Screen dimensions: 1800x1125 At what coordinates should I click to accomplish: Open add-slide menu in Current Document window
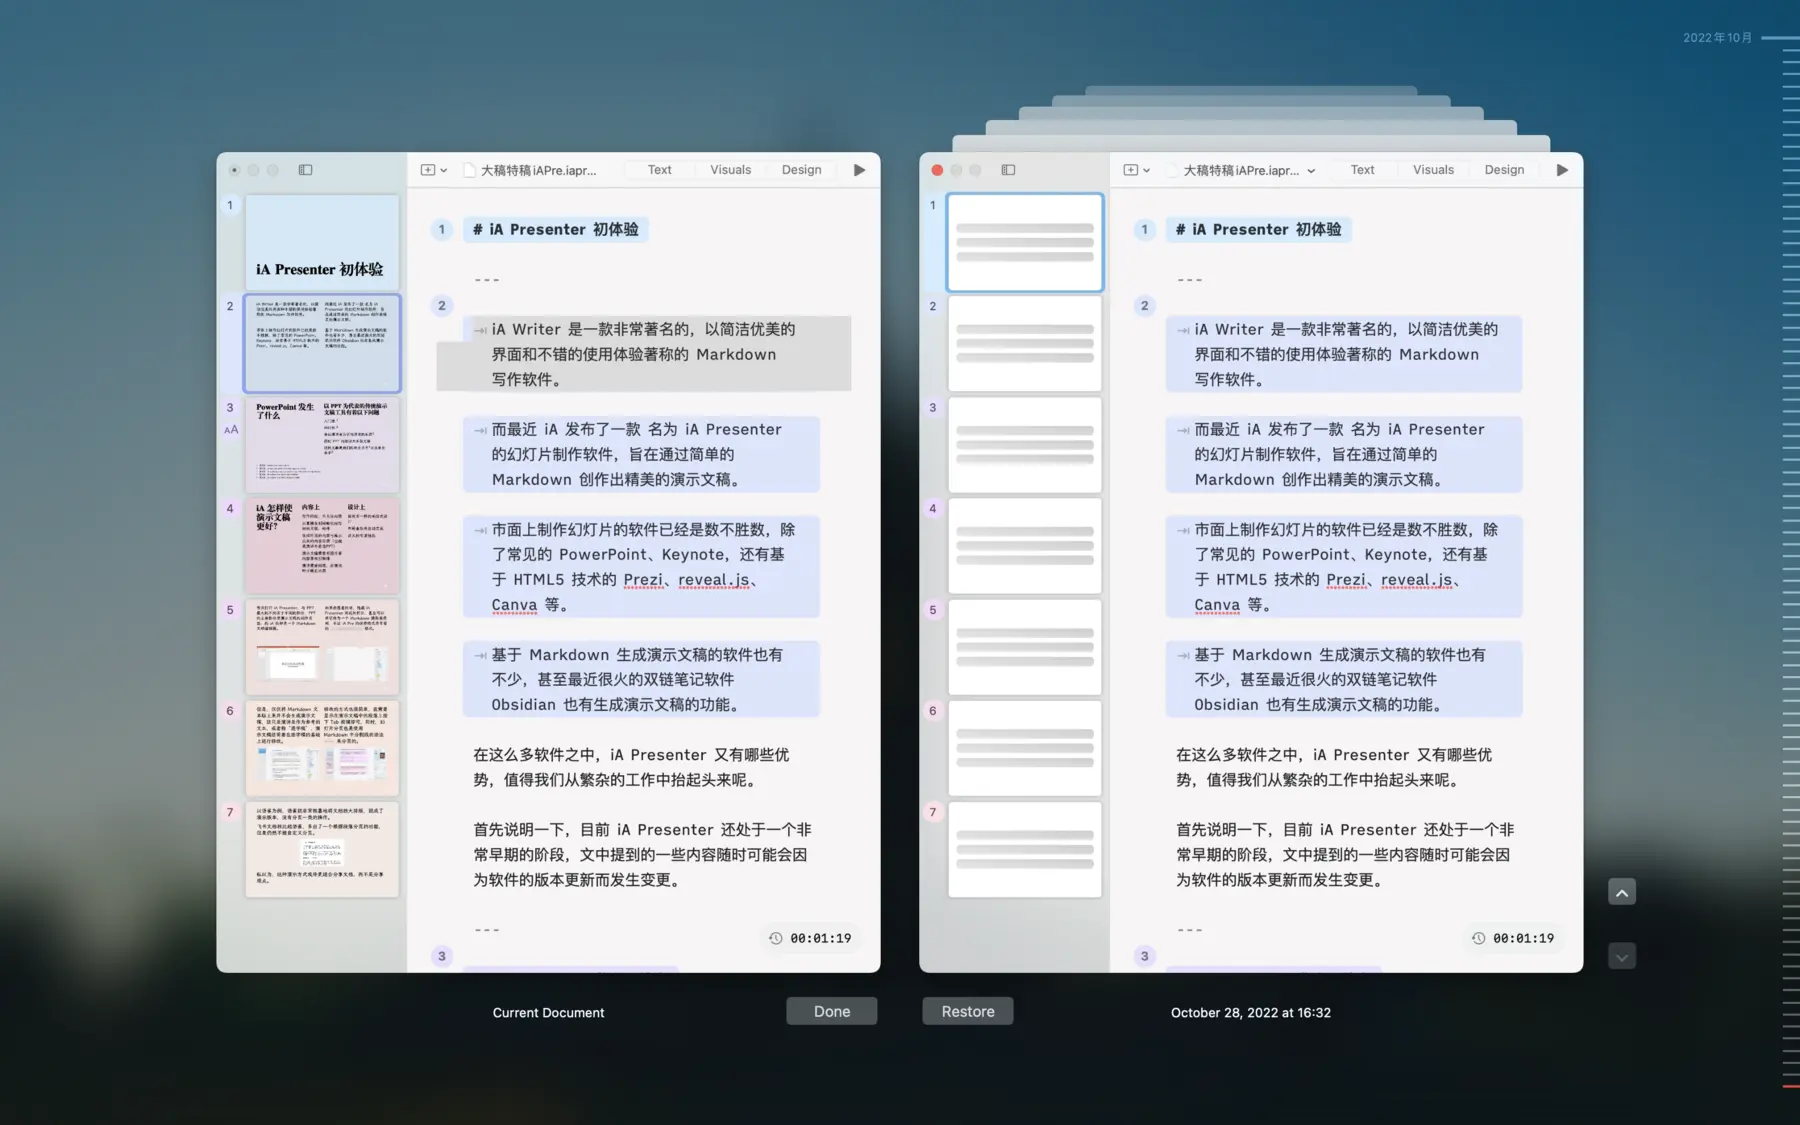[433, 170]
